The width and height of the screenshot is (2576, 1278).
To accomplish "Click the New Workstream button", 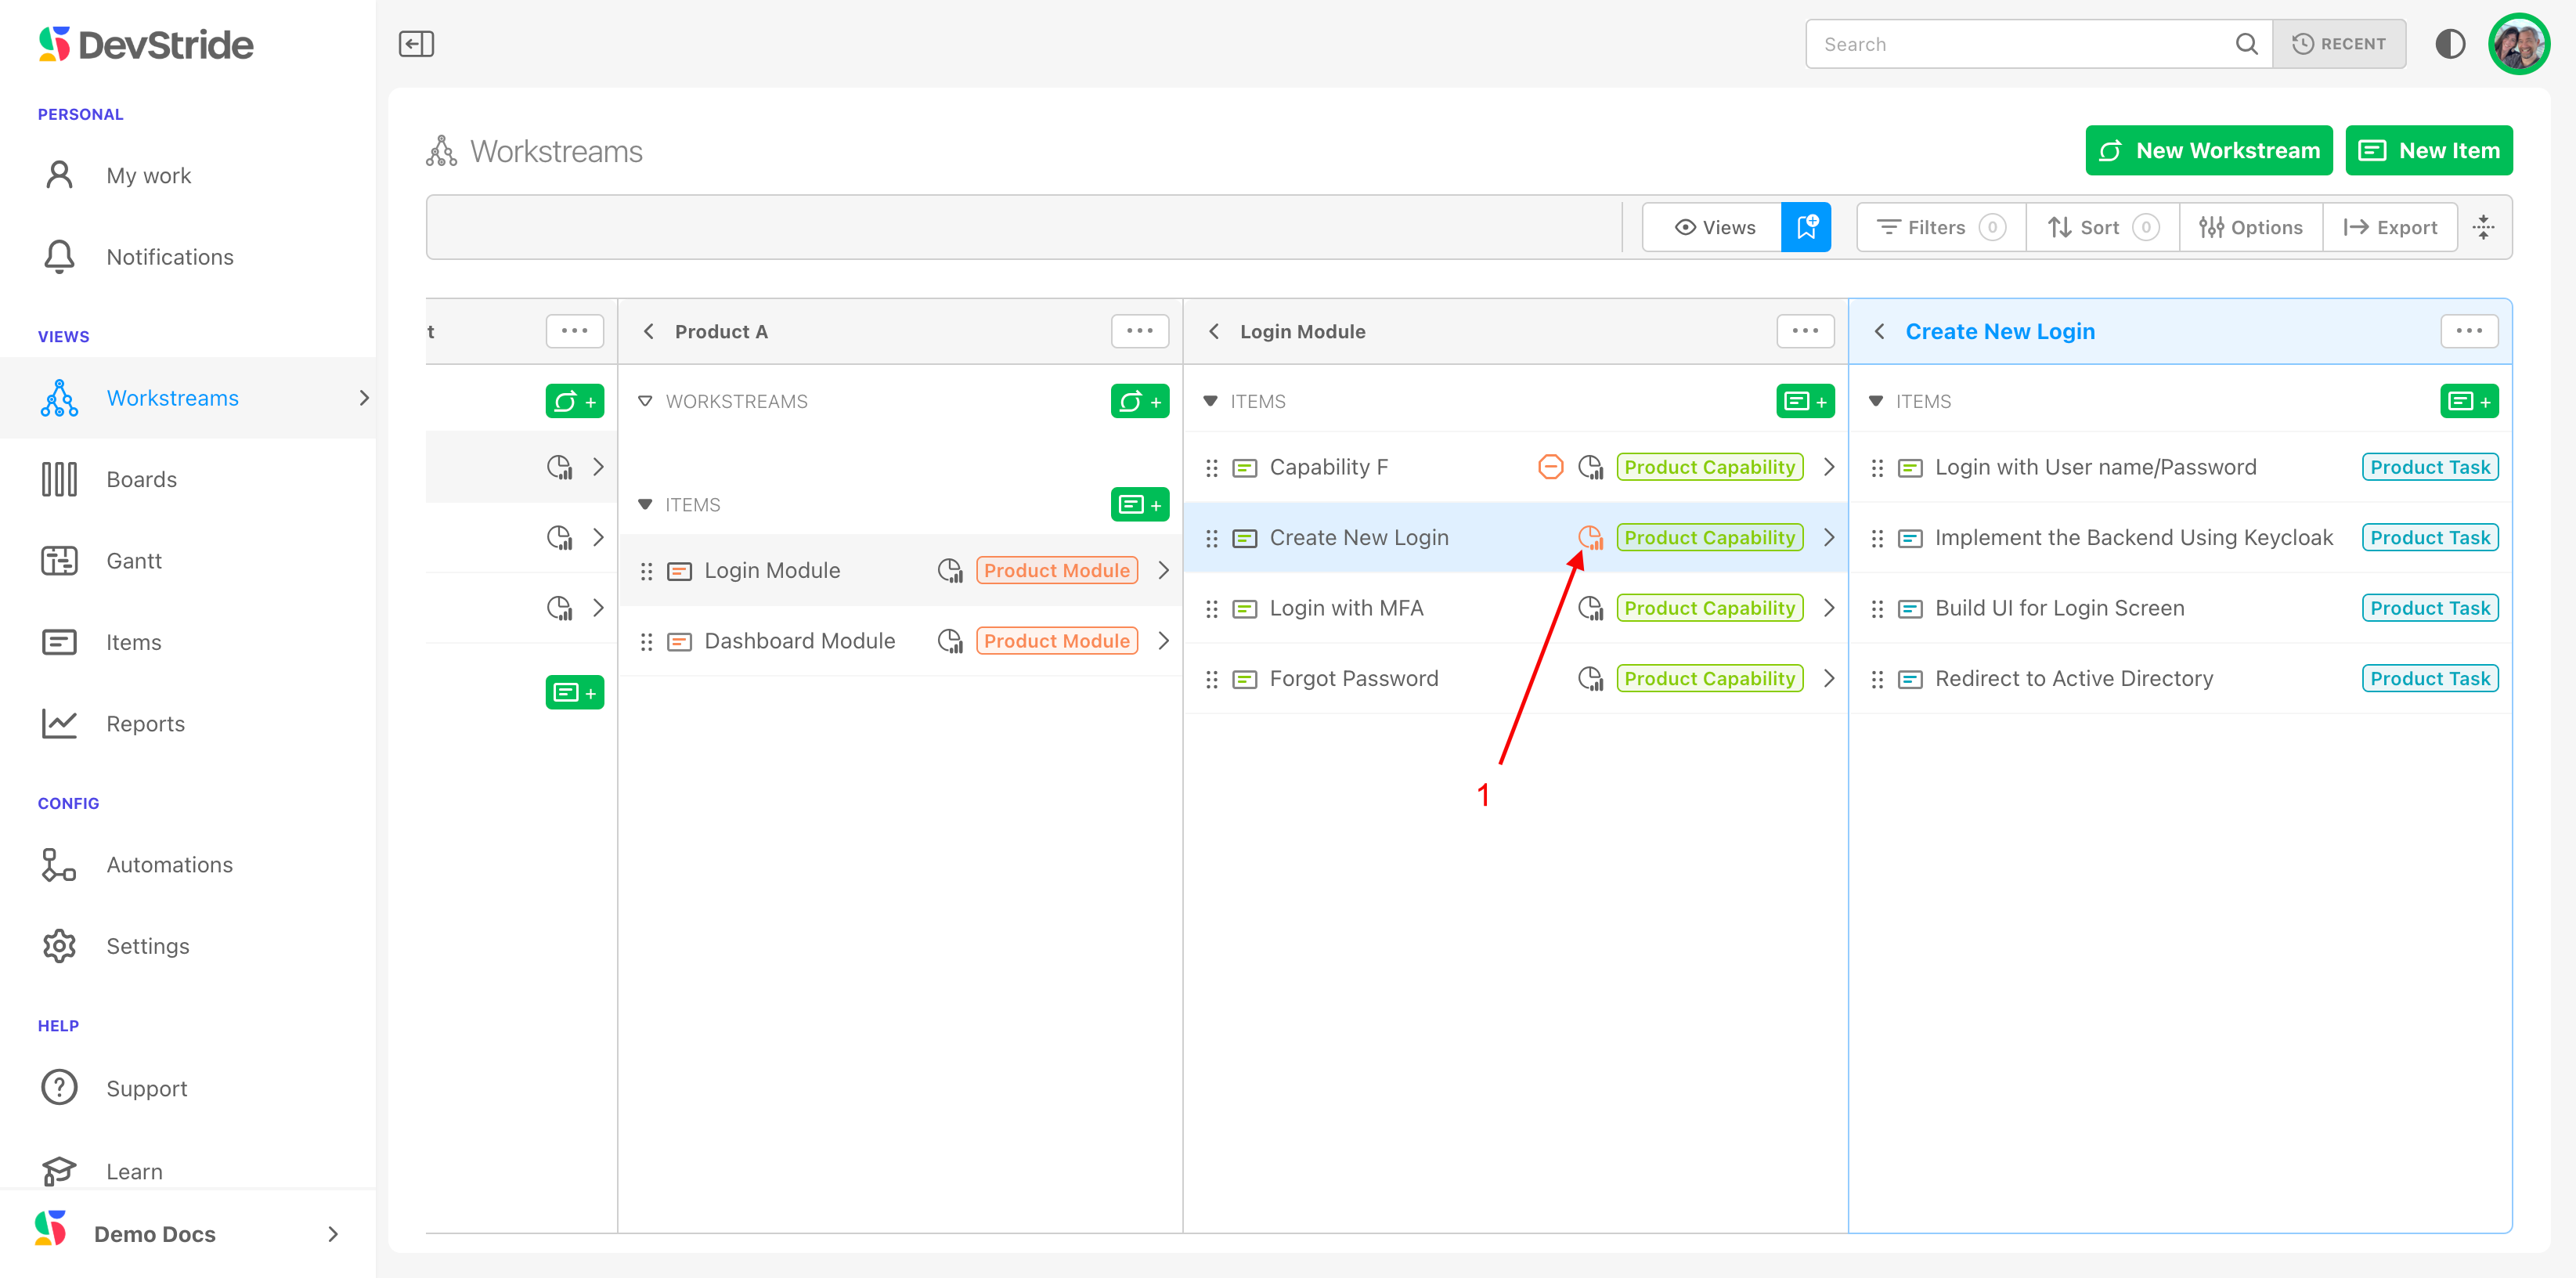I will click(2208, 150).
